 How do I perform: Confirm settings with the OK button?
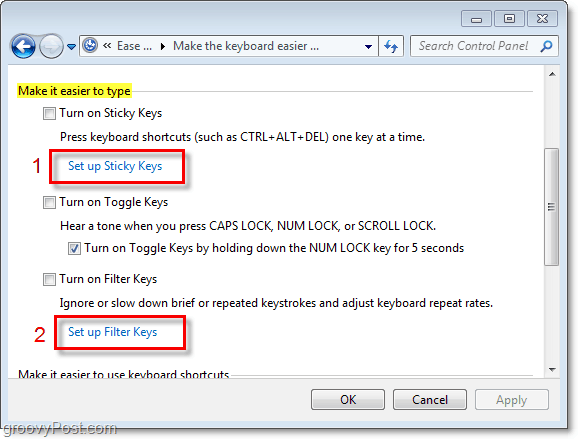pyautogui.click(x=348, y=400)
